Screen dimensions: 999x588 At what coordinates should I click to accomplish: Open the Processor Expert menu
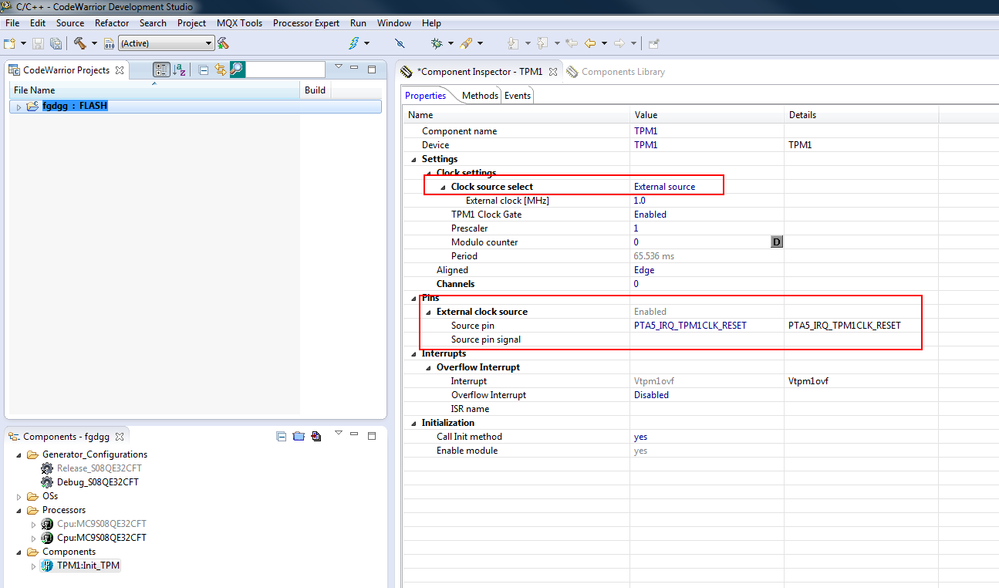point(306,23)
